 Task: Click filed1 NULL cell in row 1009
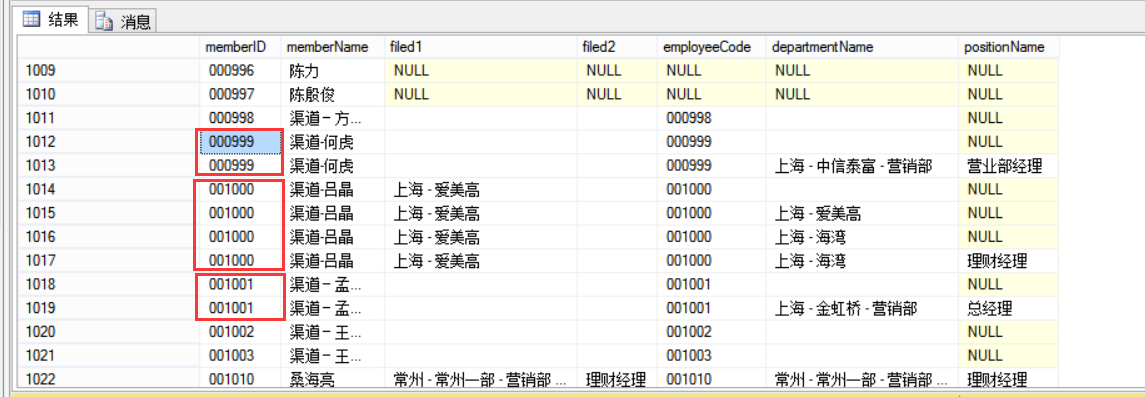(480, 71)
